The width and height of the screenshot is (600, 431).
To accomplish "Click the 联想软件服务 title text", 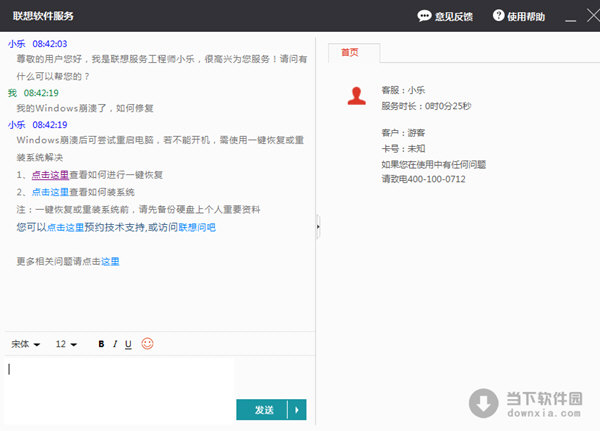I will click(x=43, y=16).
